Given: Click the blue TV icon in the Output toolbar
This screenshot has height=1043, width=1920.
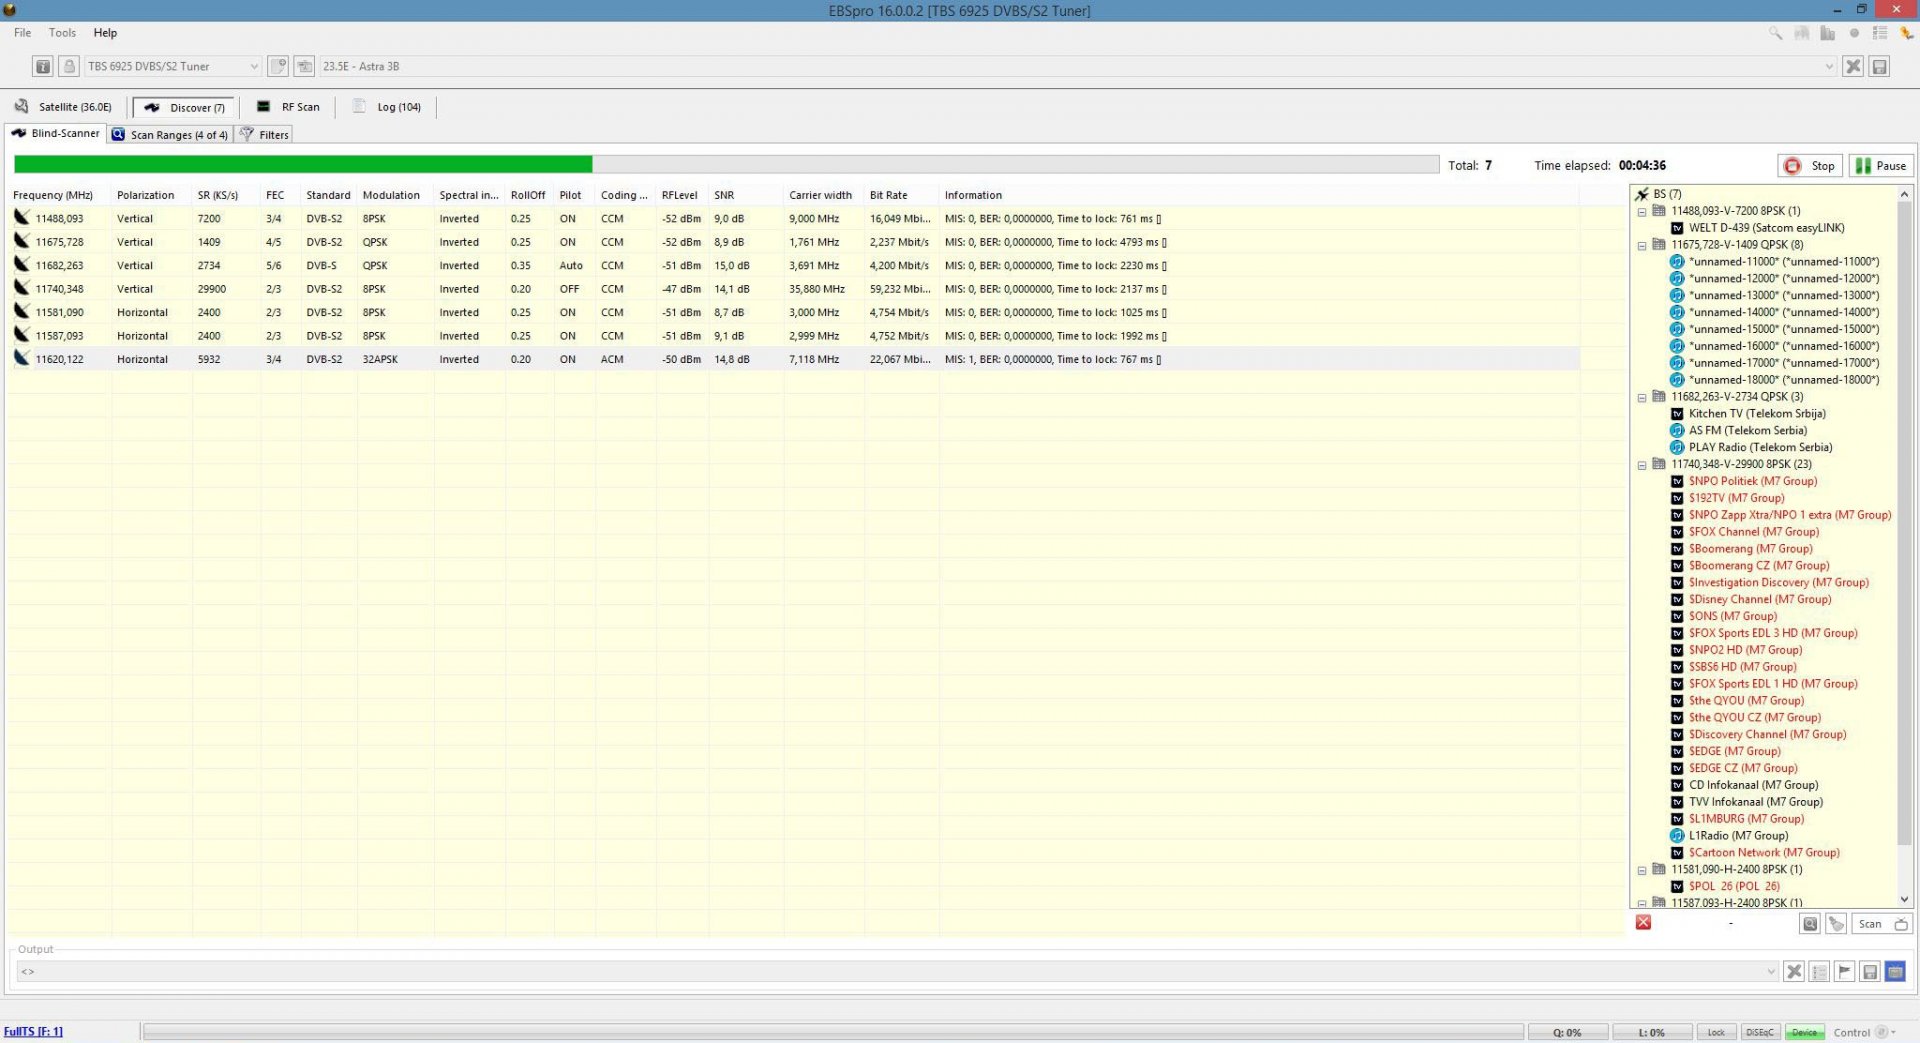Looking at the screenshot, I should (1895, 971).
